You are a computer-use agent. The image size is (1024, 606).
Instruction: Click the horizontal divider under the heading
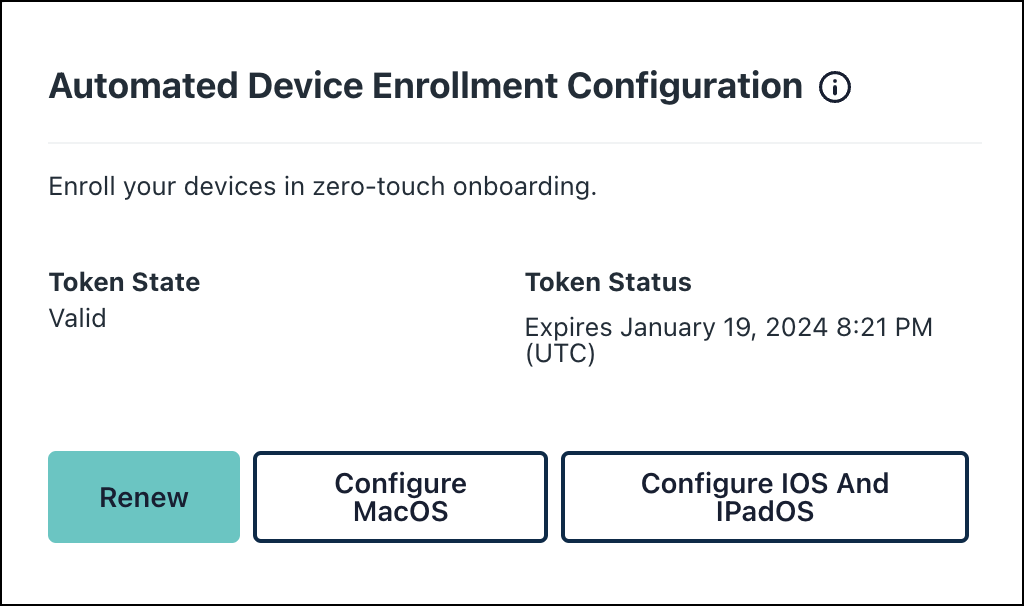(x=515, y=143)
